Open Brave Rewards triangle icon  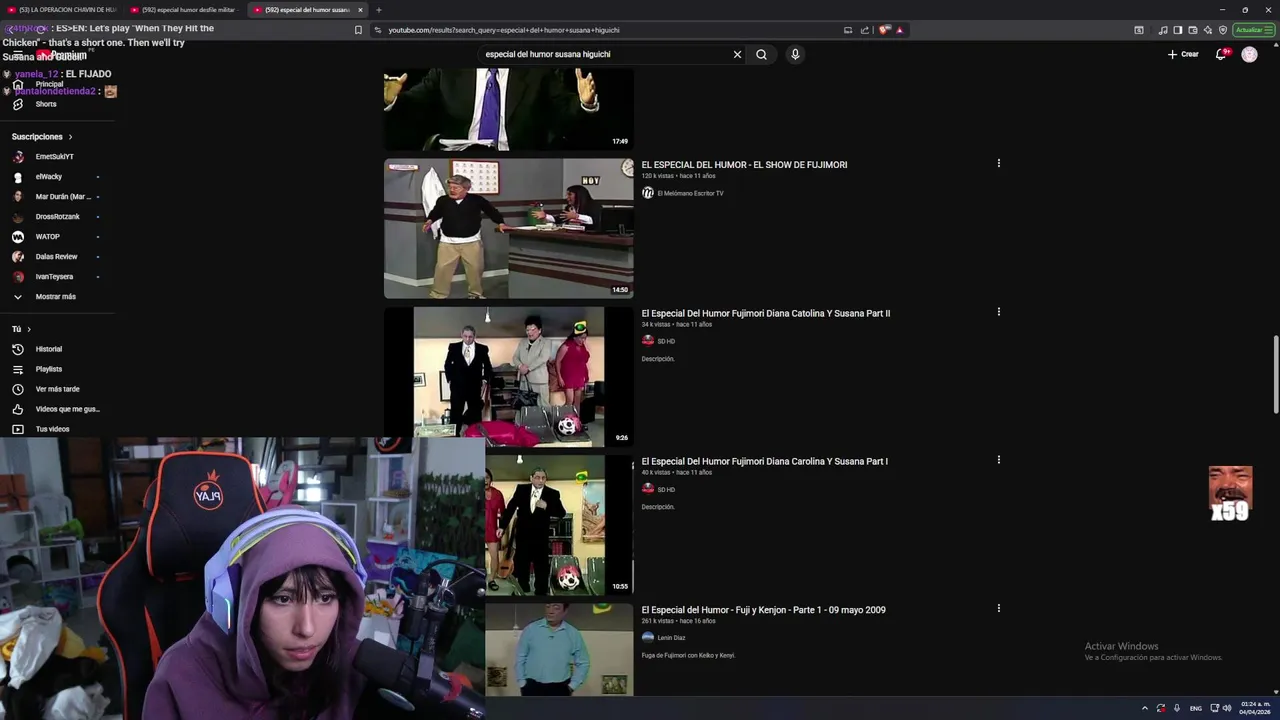pyautogui.click(x=899, y=30)
